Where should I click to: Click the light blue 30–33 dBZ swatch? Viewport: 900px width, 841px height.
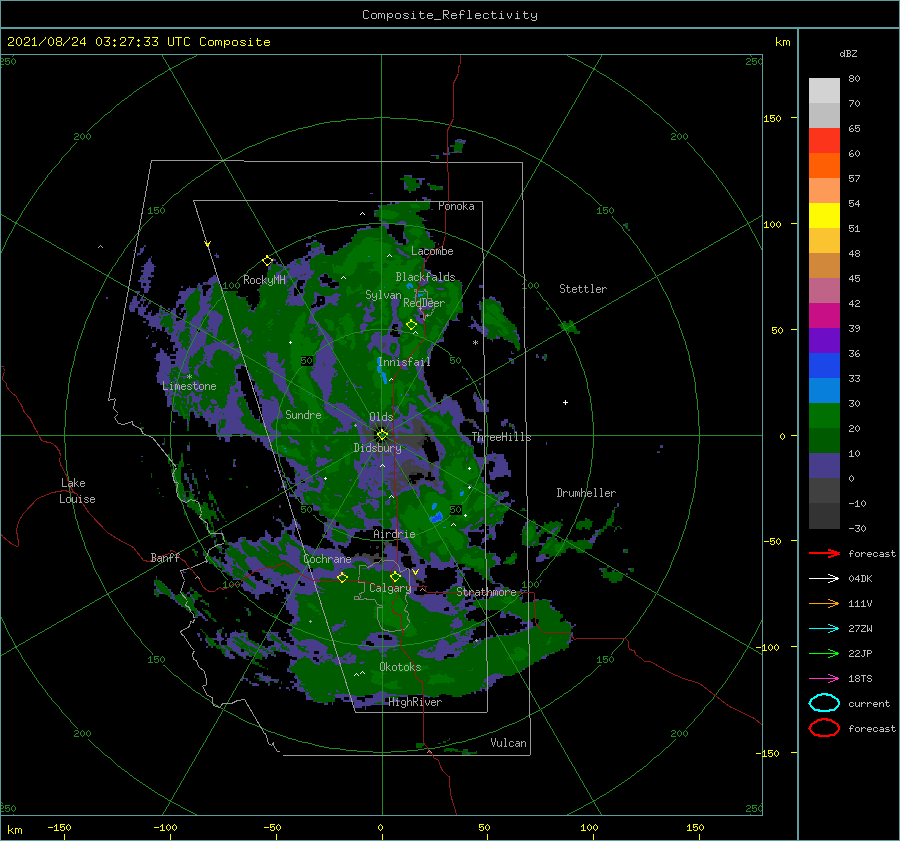[x=824, y=390]
